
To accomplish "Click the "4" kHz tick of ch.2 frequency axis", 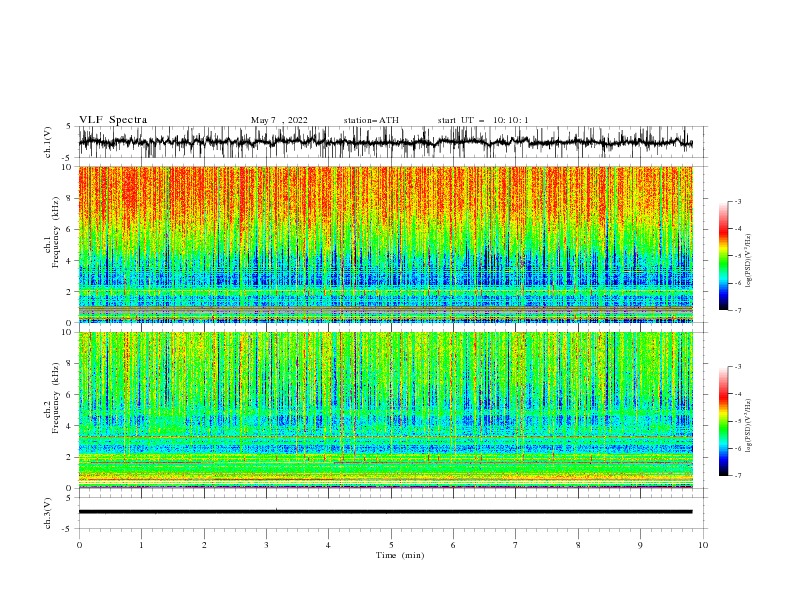I will click(x=69, y=426).
